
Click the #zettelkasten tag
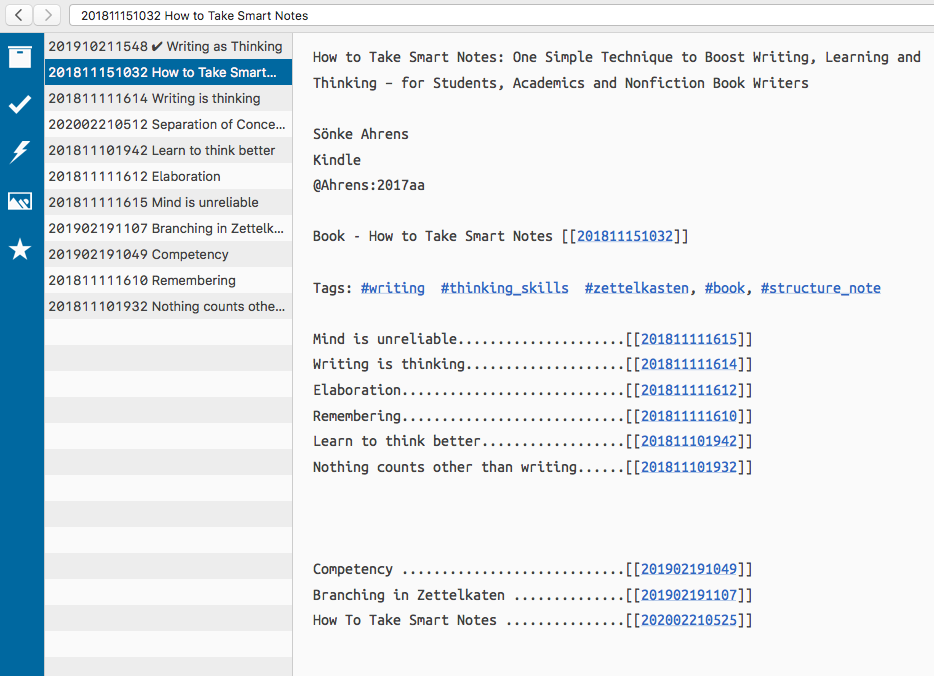tap(637, 288)
